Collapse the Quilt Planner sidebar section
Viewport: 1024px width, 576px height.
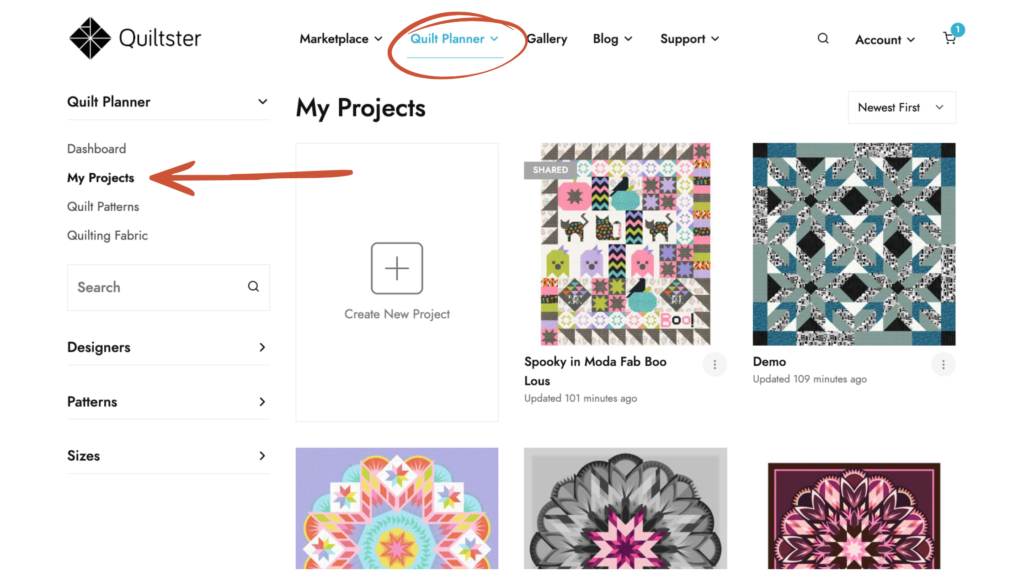click(x=262, y=102)
